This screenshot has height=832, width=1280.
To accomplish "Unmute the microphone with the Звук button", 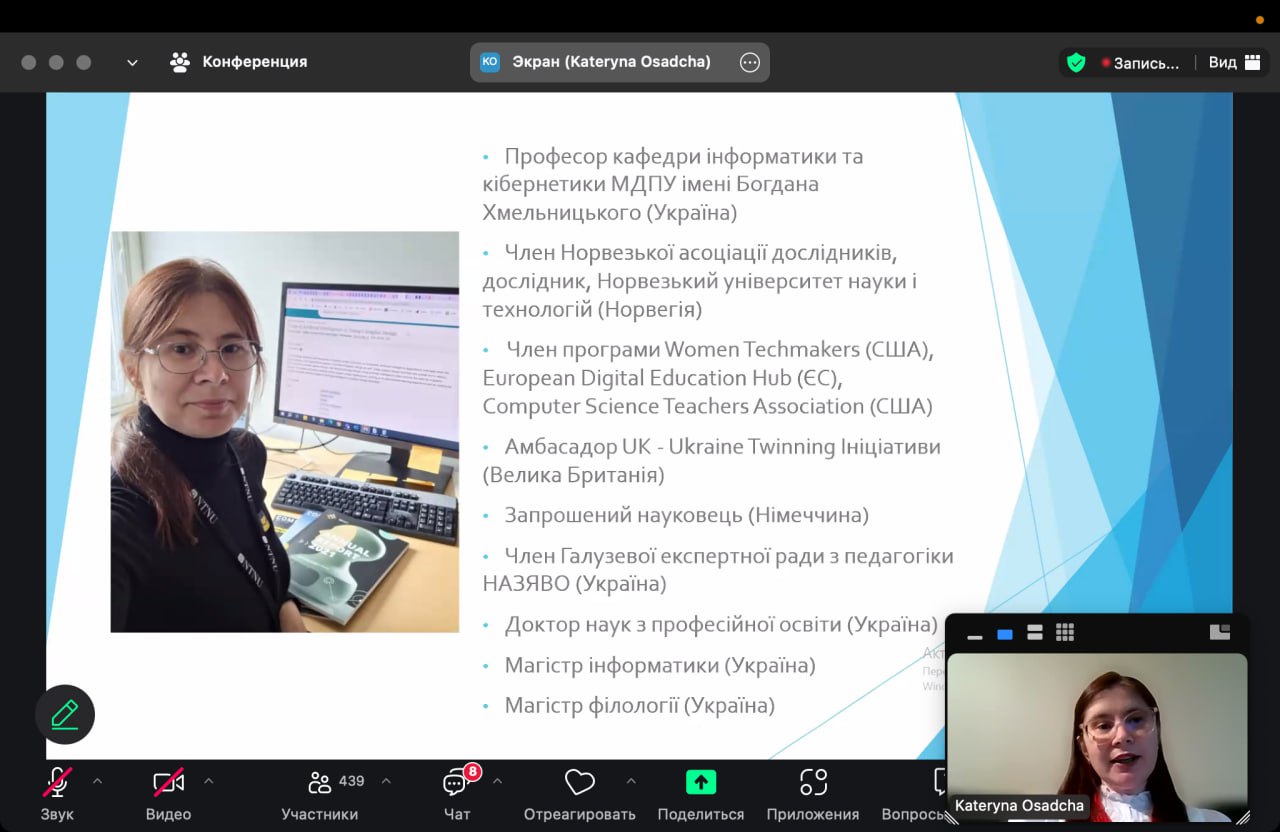I will tap(57, 782).
